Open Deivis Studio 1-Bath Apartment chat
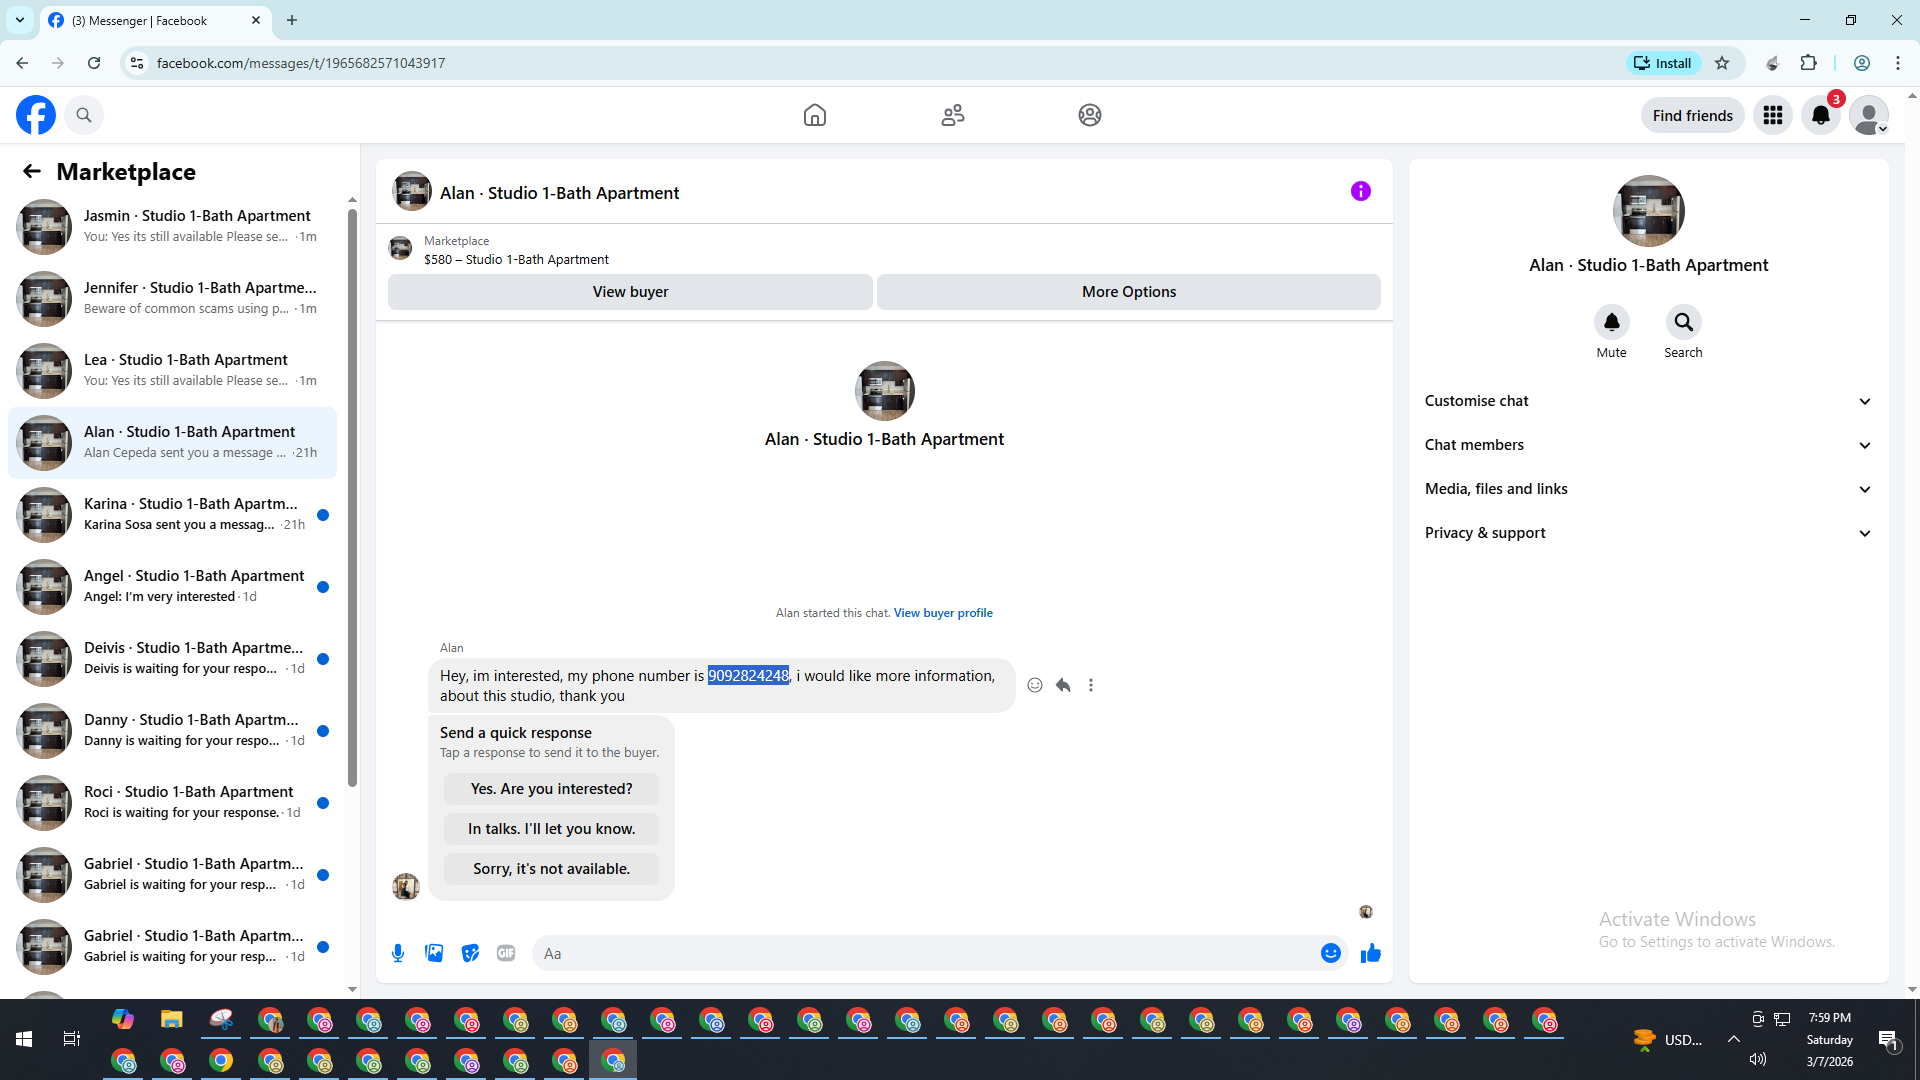 (172, 659)
